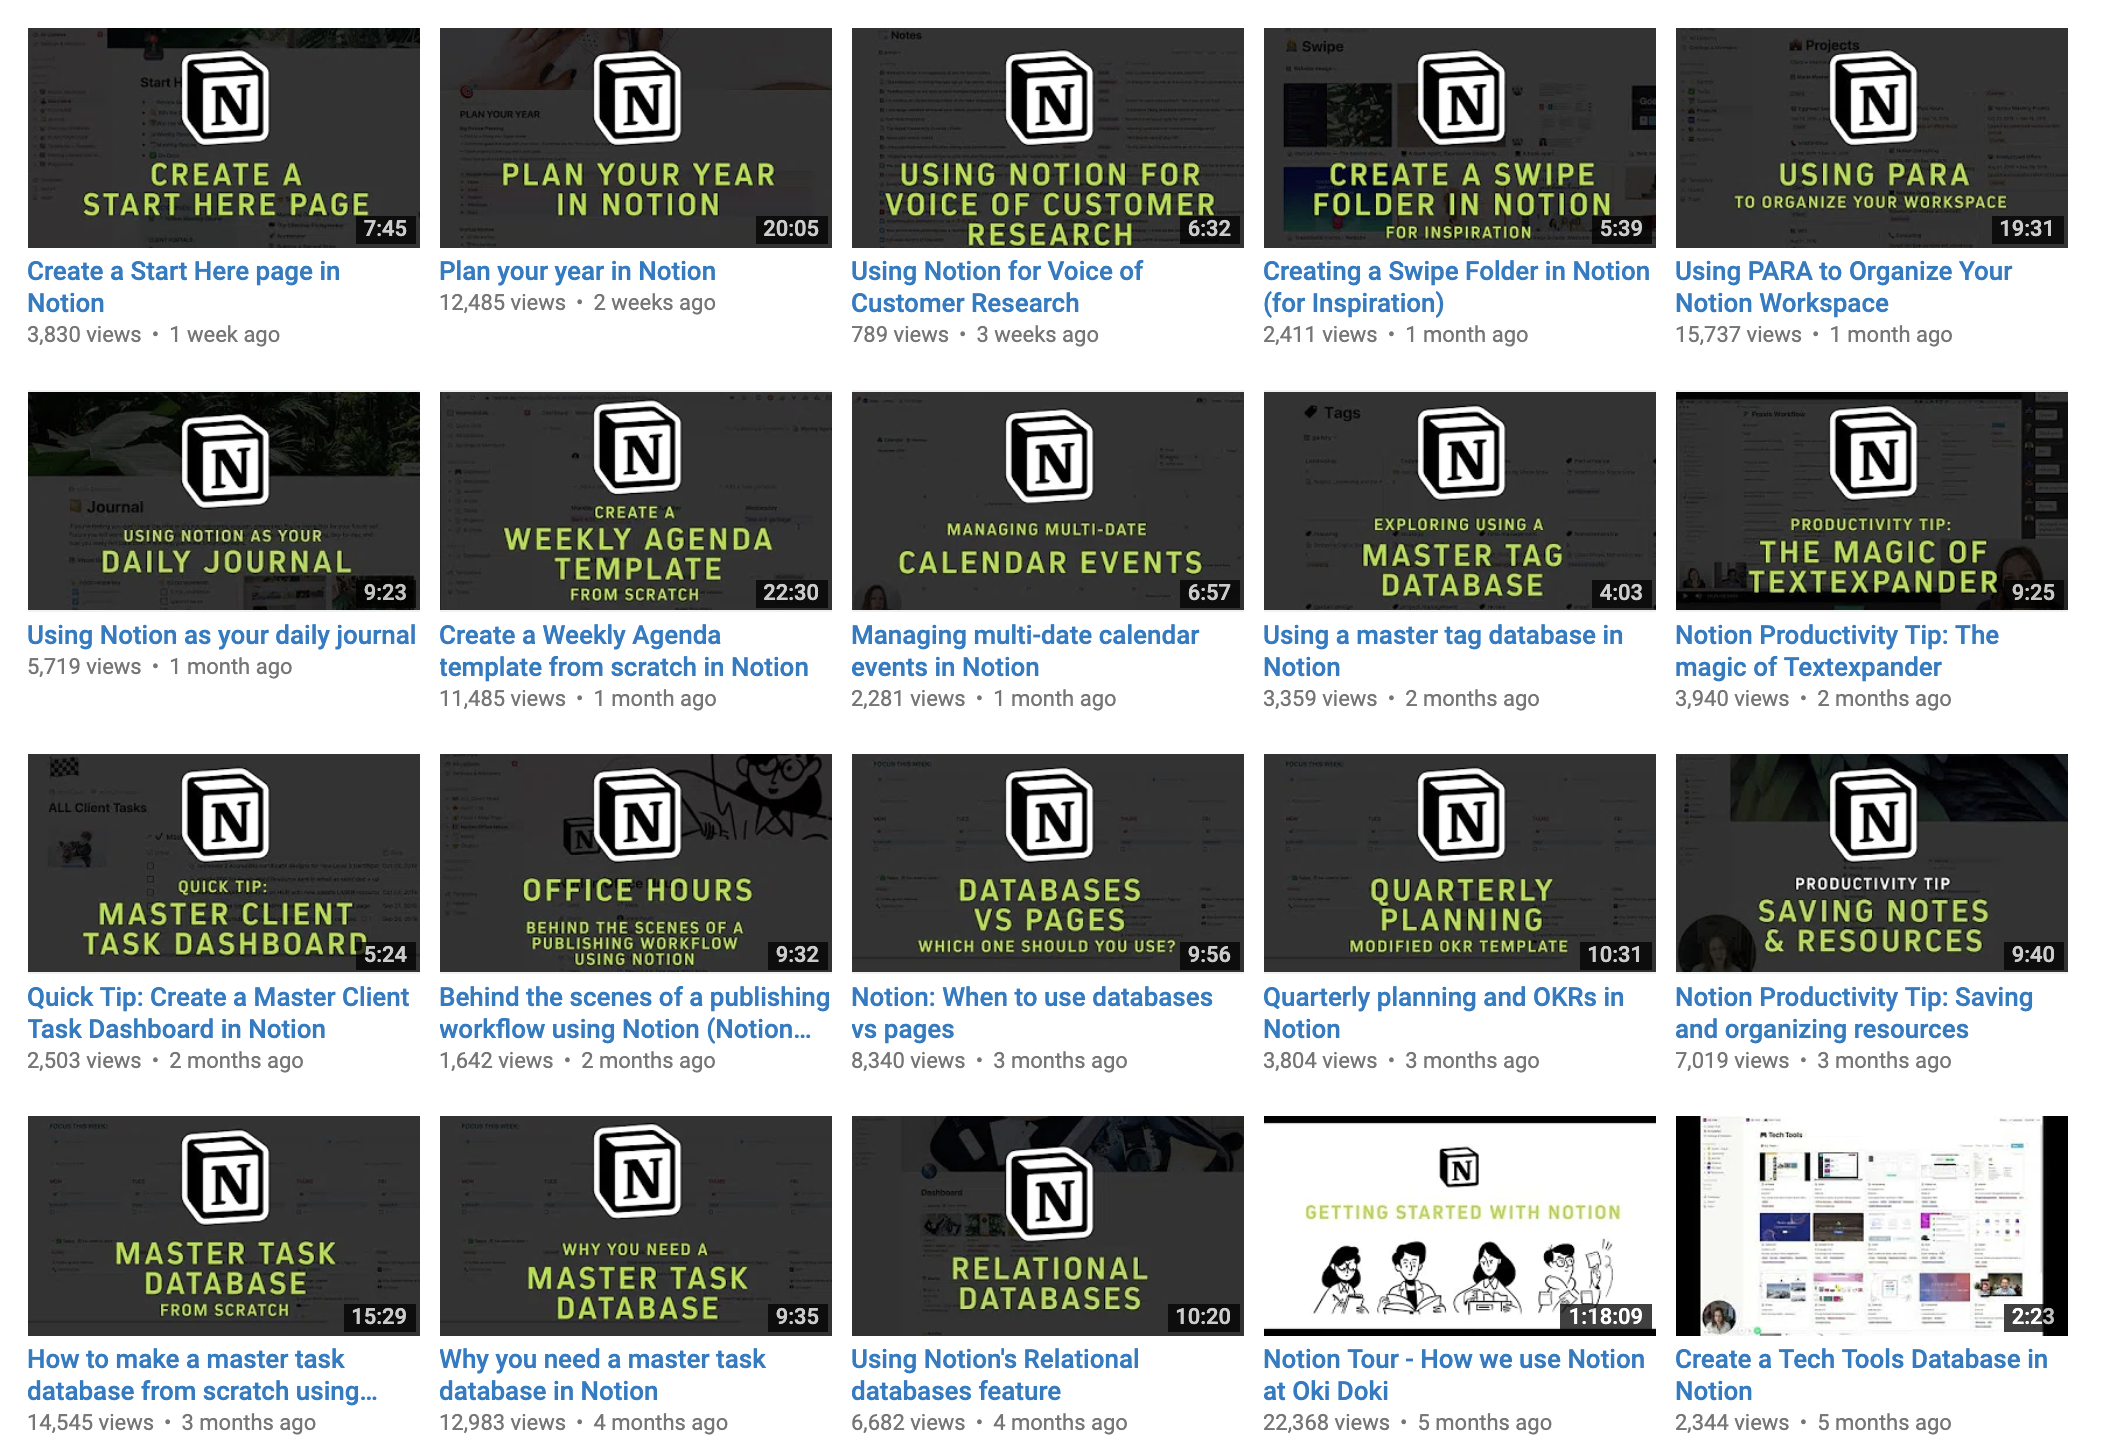Play the 'Quarterly Planning' video thumbnail
Viewport: 2108px width, 1456px height.
pos(1460,863)
